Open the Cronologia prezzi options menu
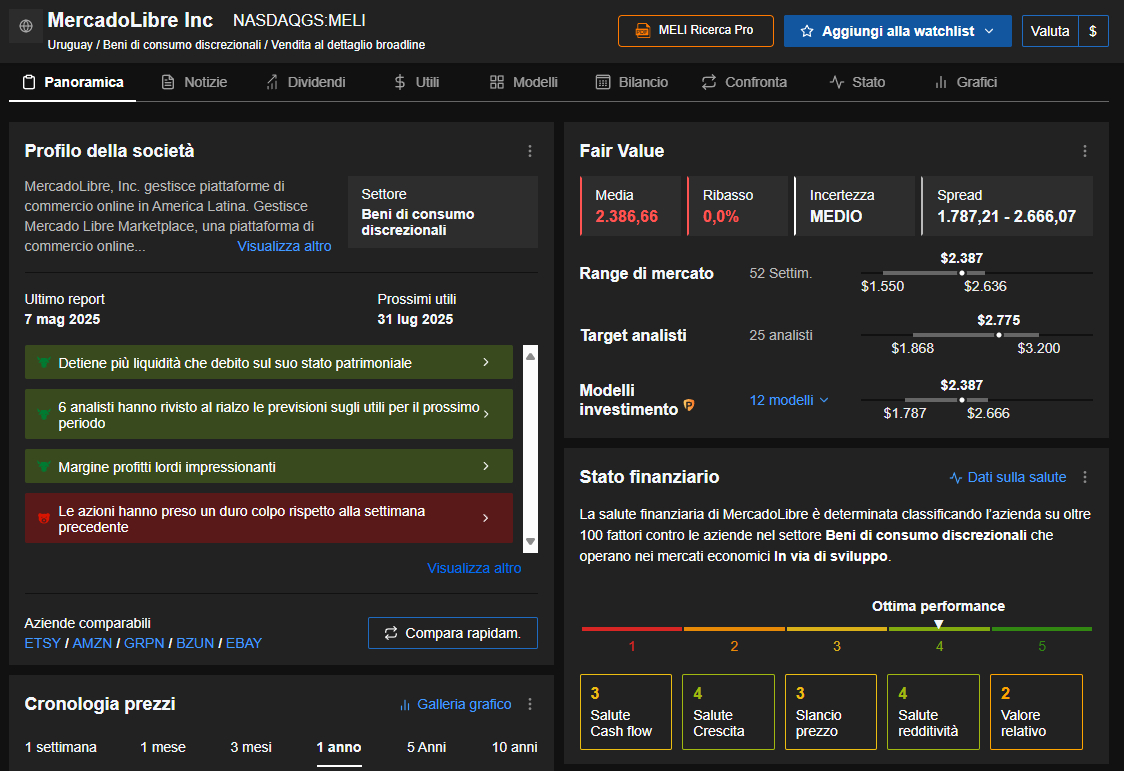Image resolution: width=1124 pixels, height=771 pixels. point(530,704)
